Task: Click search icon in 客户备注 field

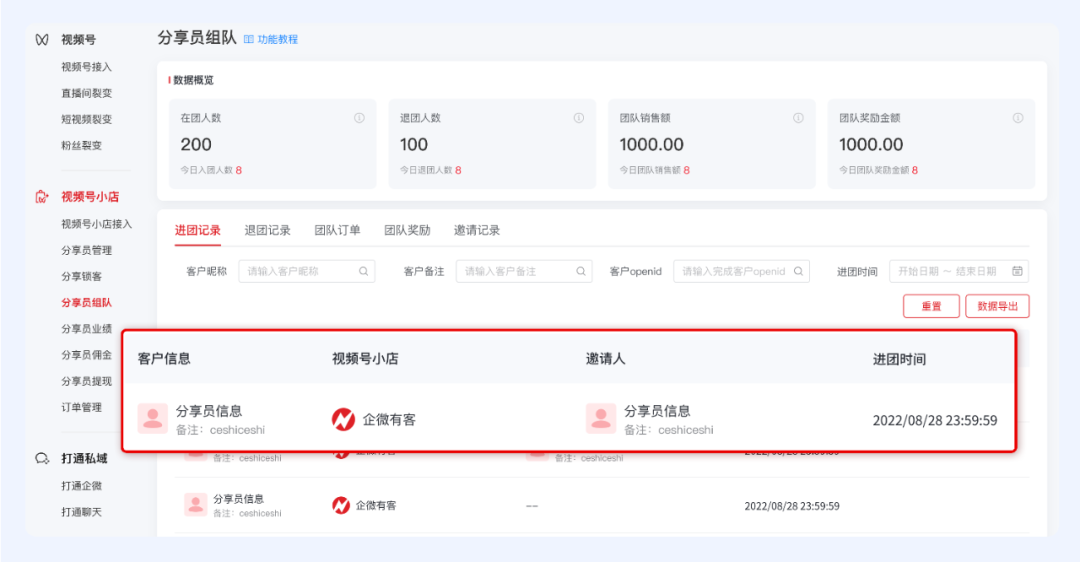Action: [x=581, y=271]
